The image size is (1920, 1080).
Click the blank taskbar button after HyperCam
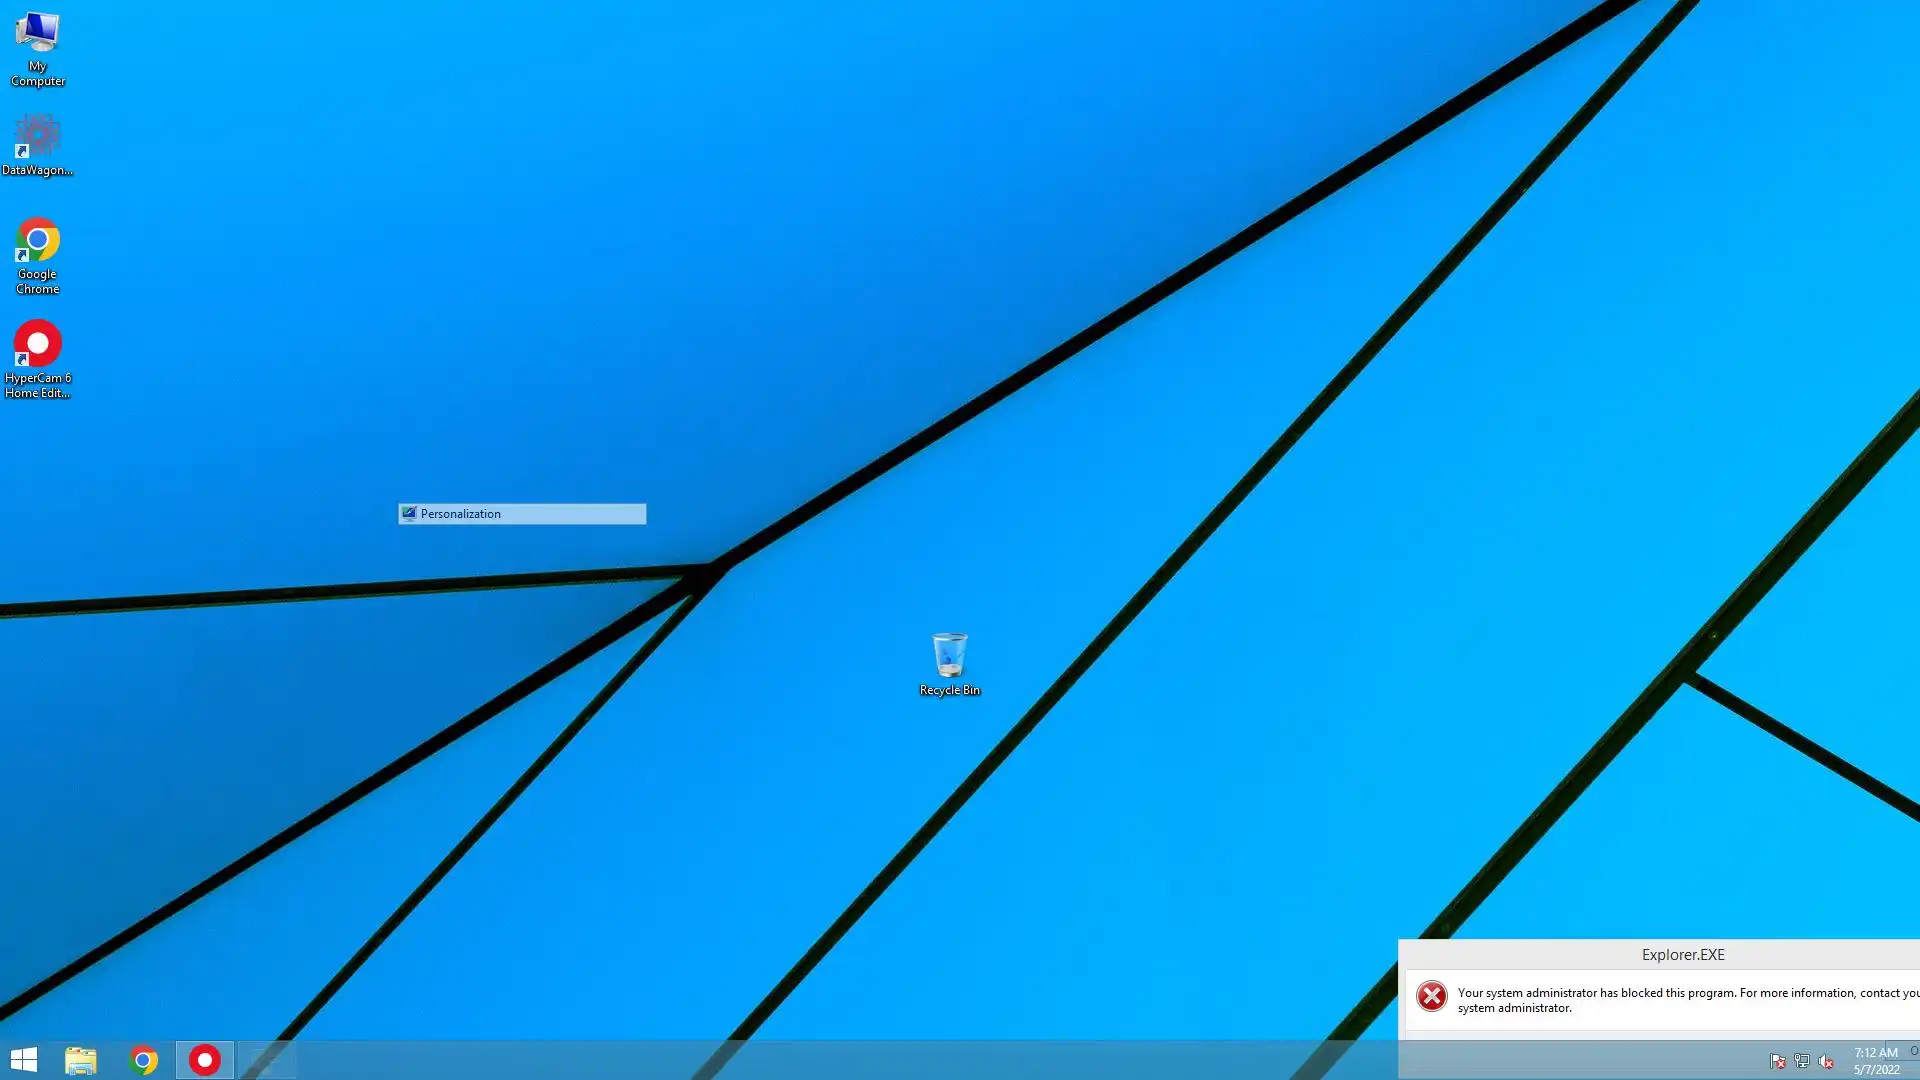tap(267, 1060)
